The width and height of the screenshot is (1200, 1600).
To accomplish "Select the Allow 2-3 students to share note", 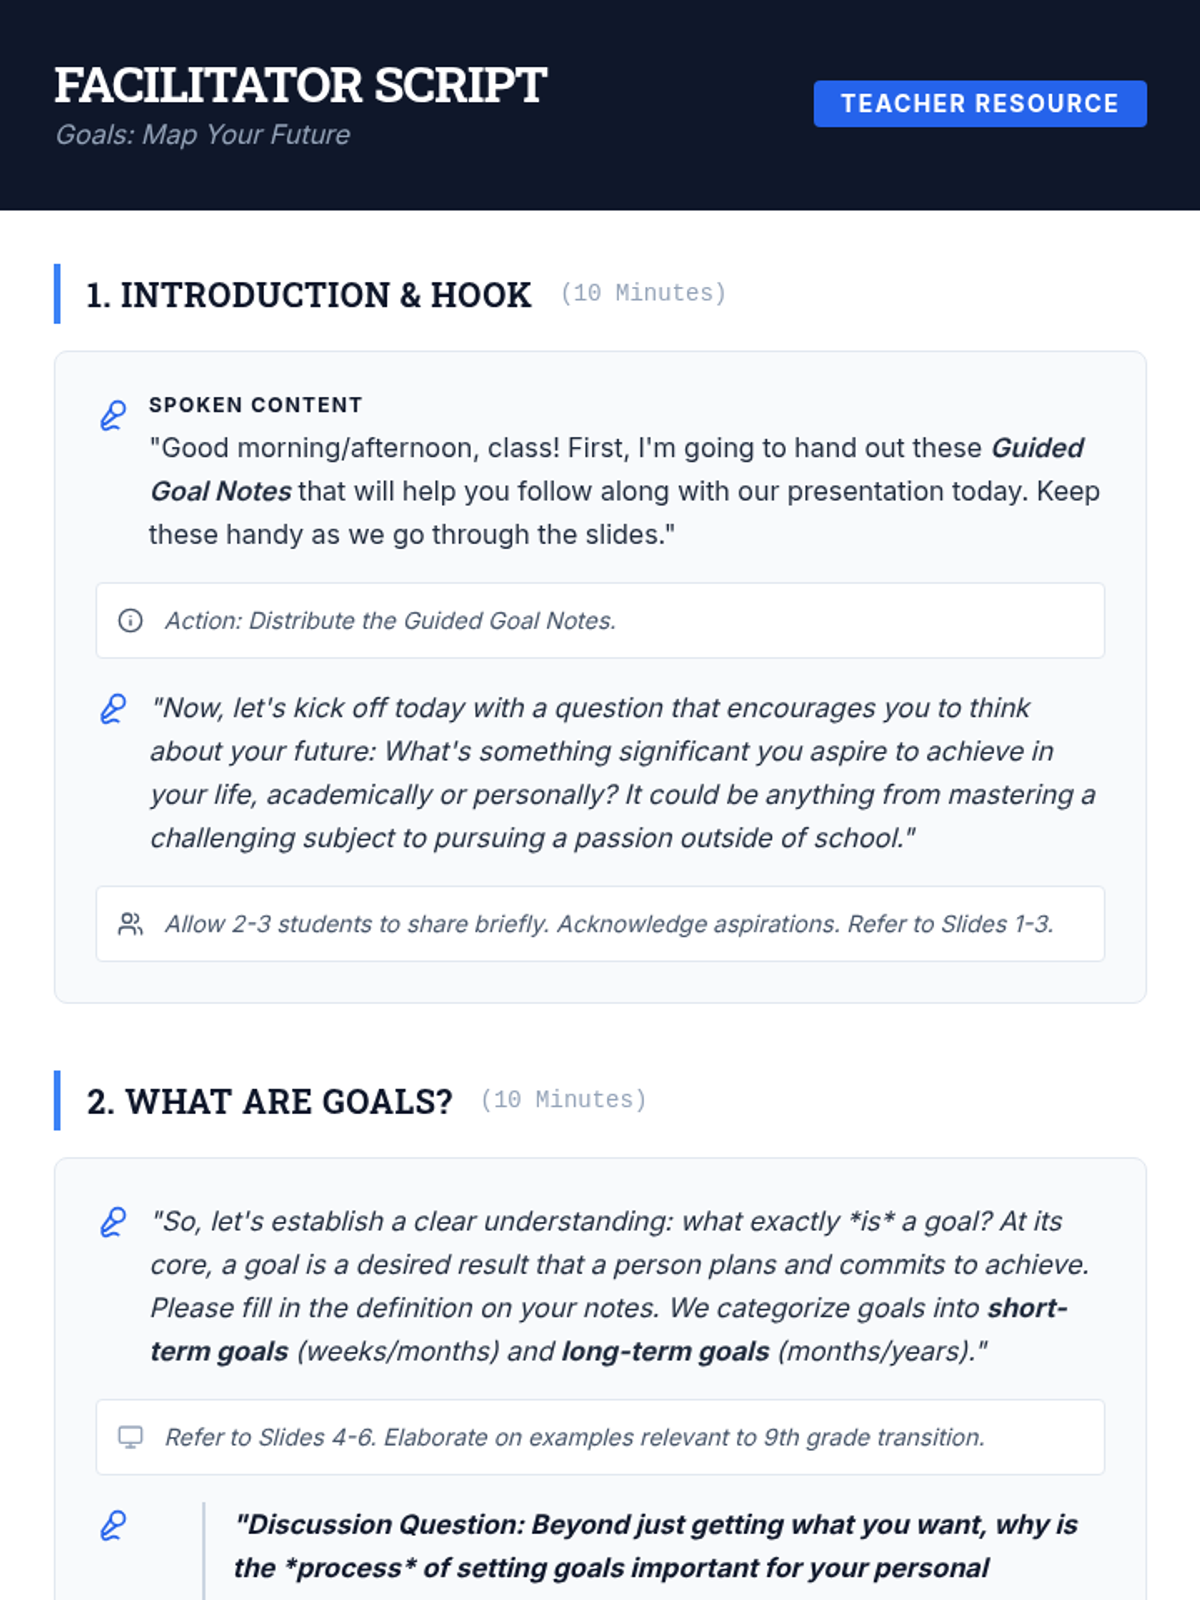I will tap(608, 924).
